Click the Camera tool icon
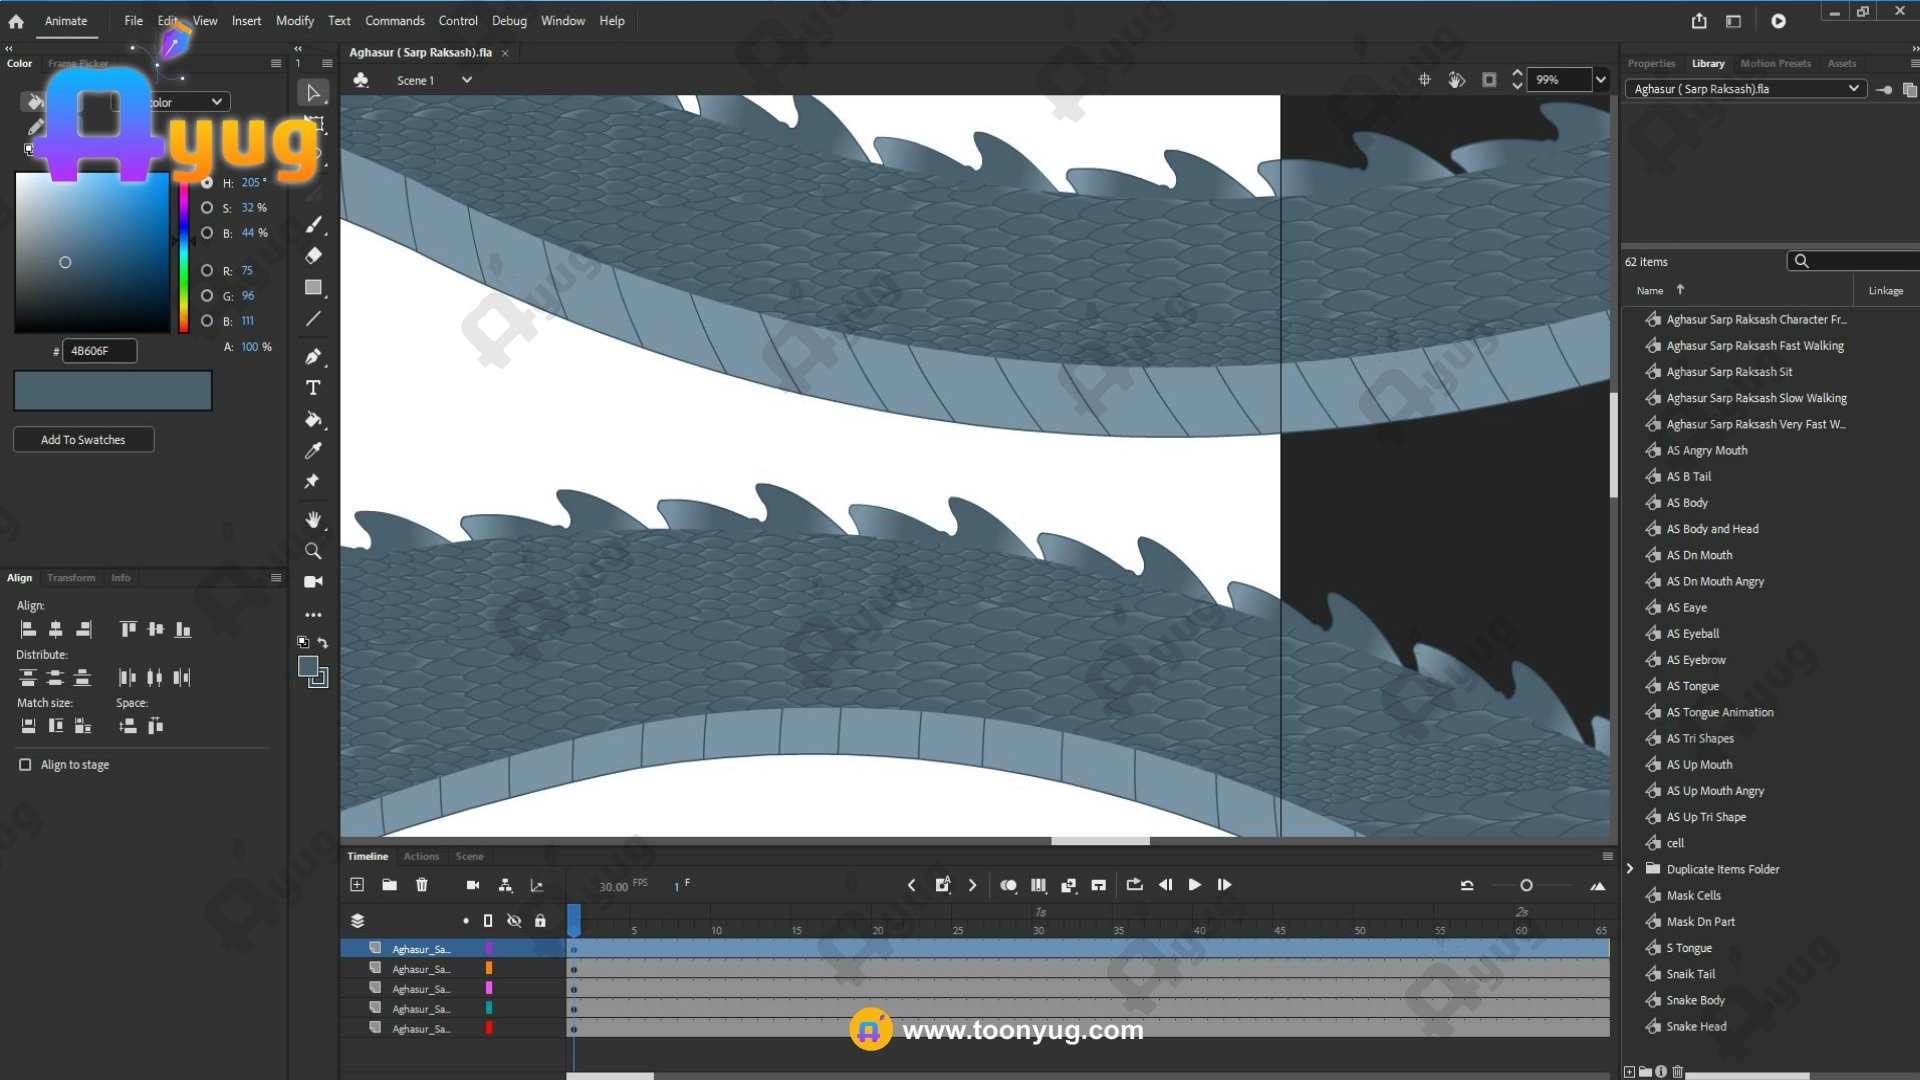Viewport: 1920px width, 1080px height. coord(313,582)
